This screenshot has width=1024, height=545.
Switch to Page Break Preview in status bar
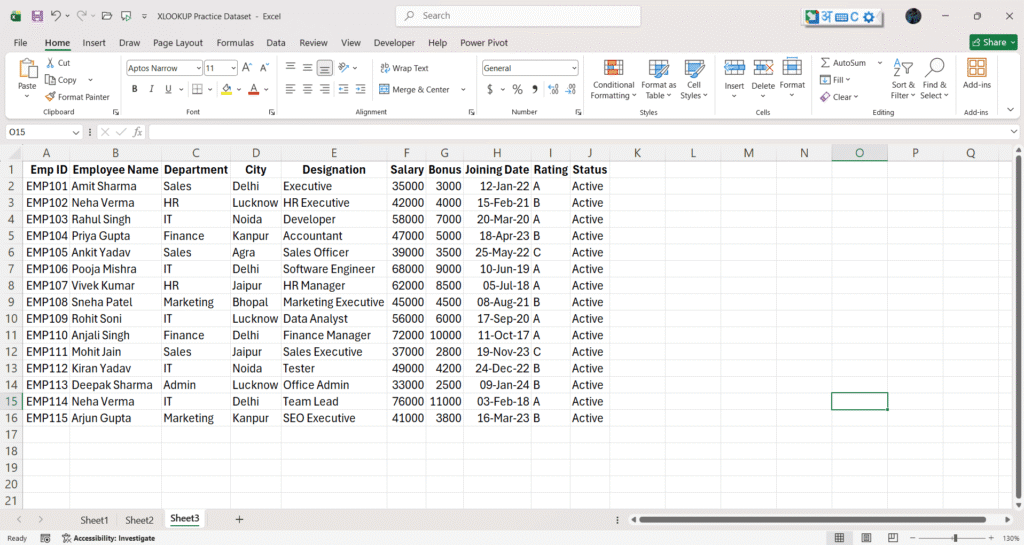click(x=893, y=538)
